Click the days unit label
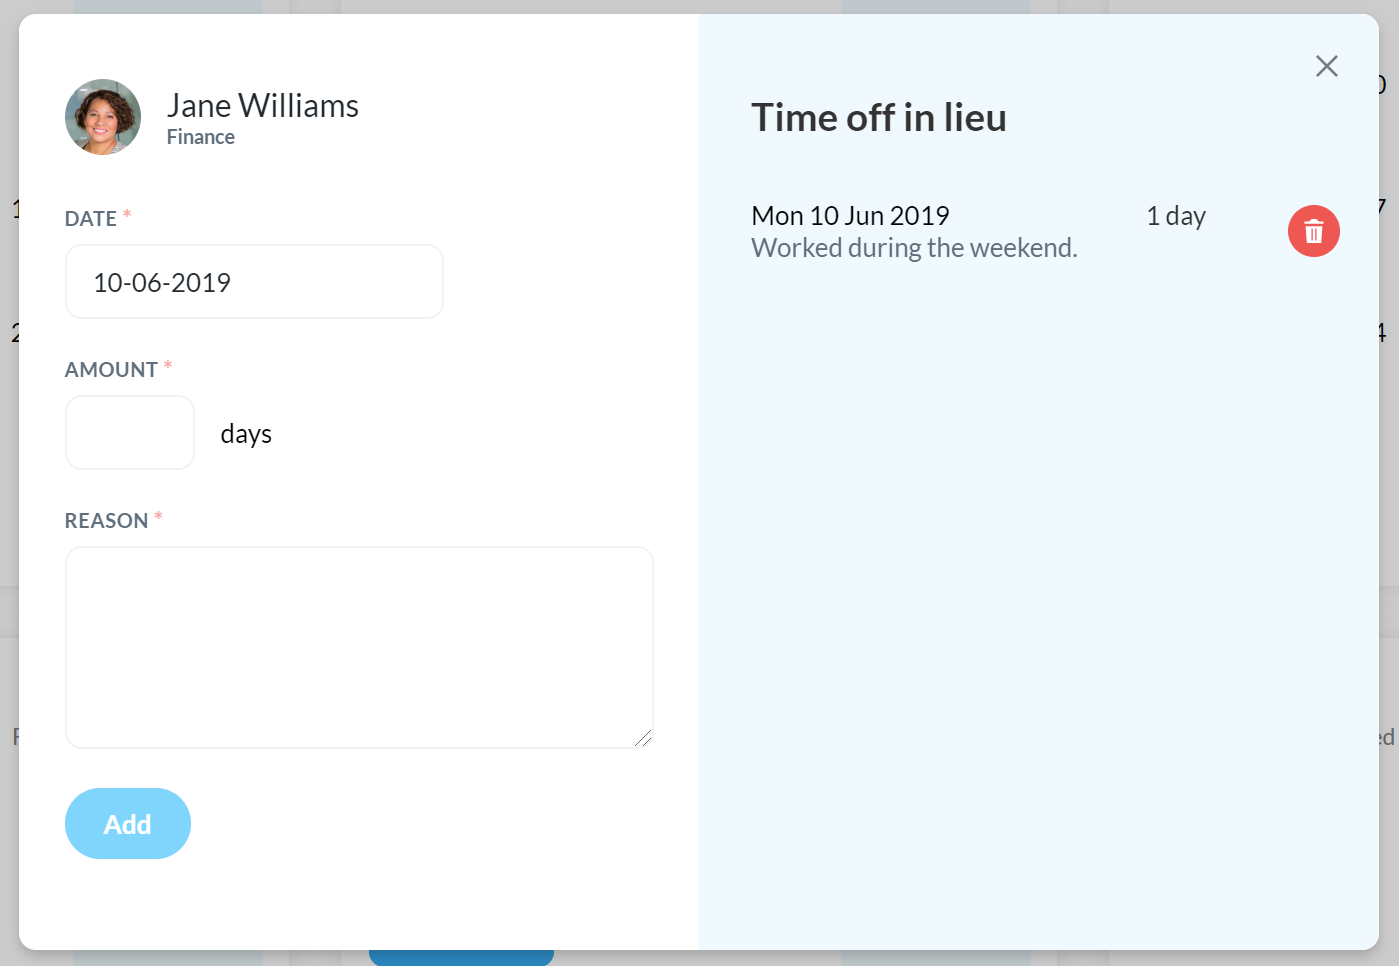This screenshot has width=1399, height=966. [246, 434]
